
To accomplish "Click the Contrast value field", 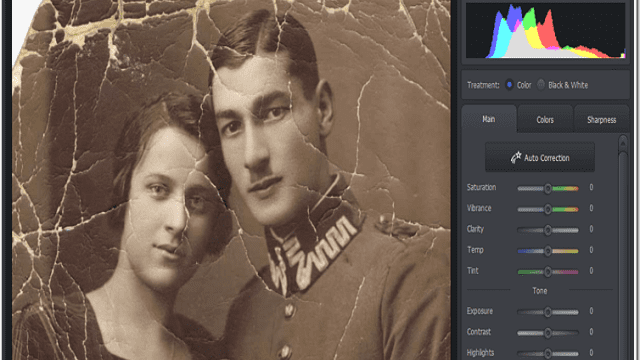I will click(591, 332).
